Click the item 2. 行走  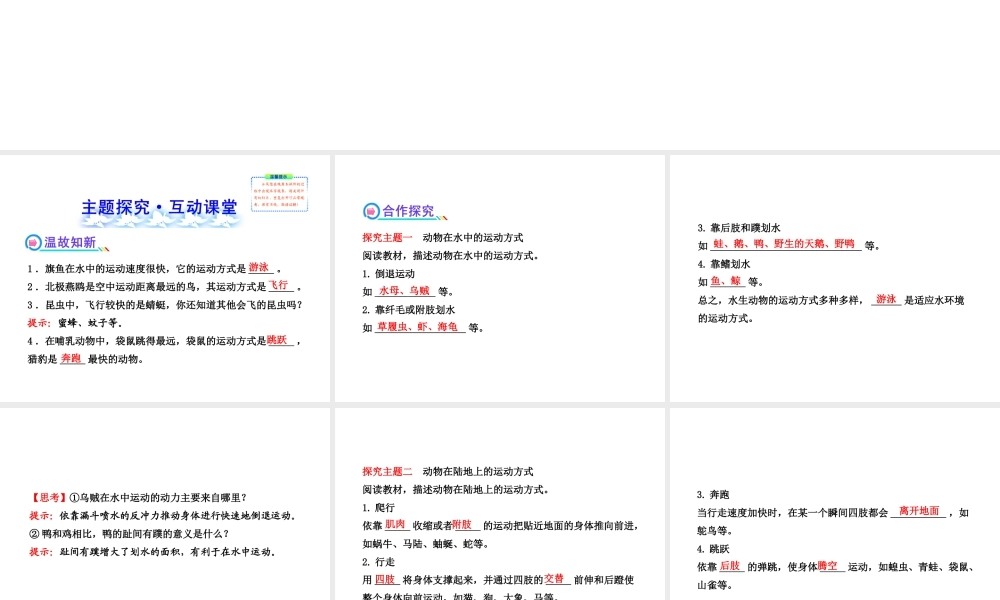click(378, 562)
